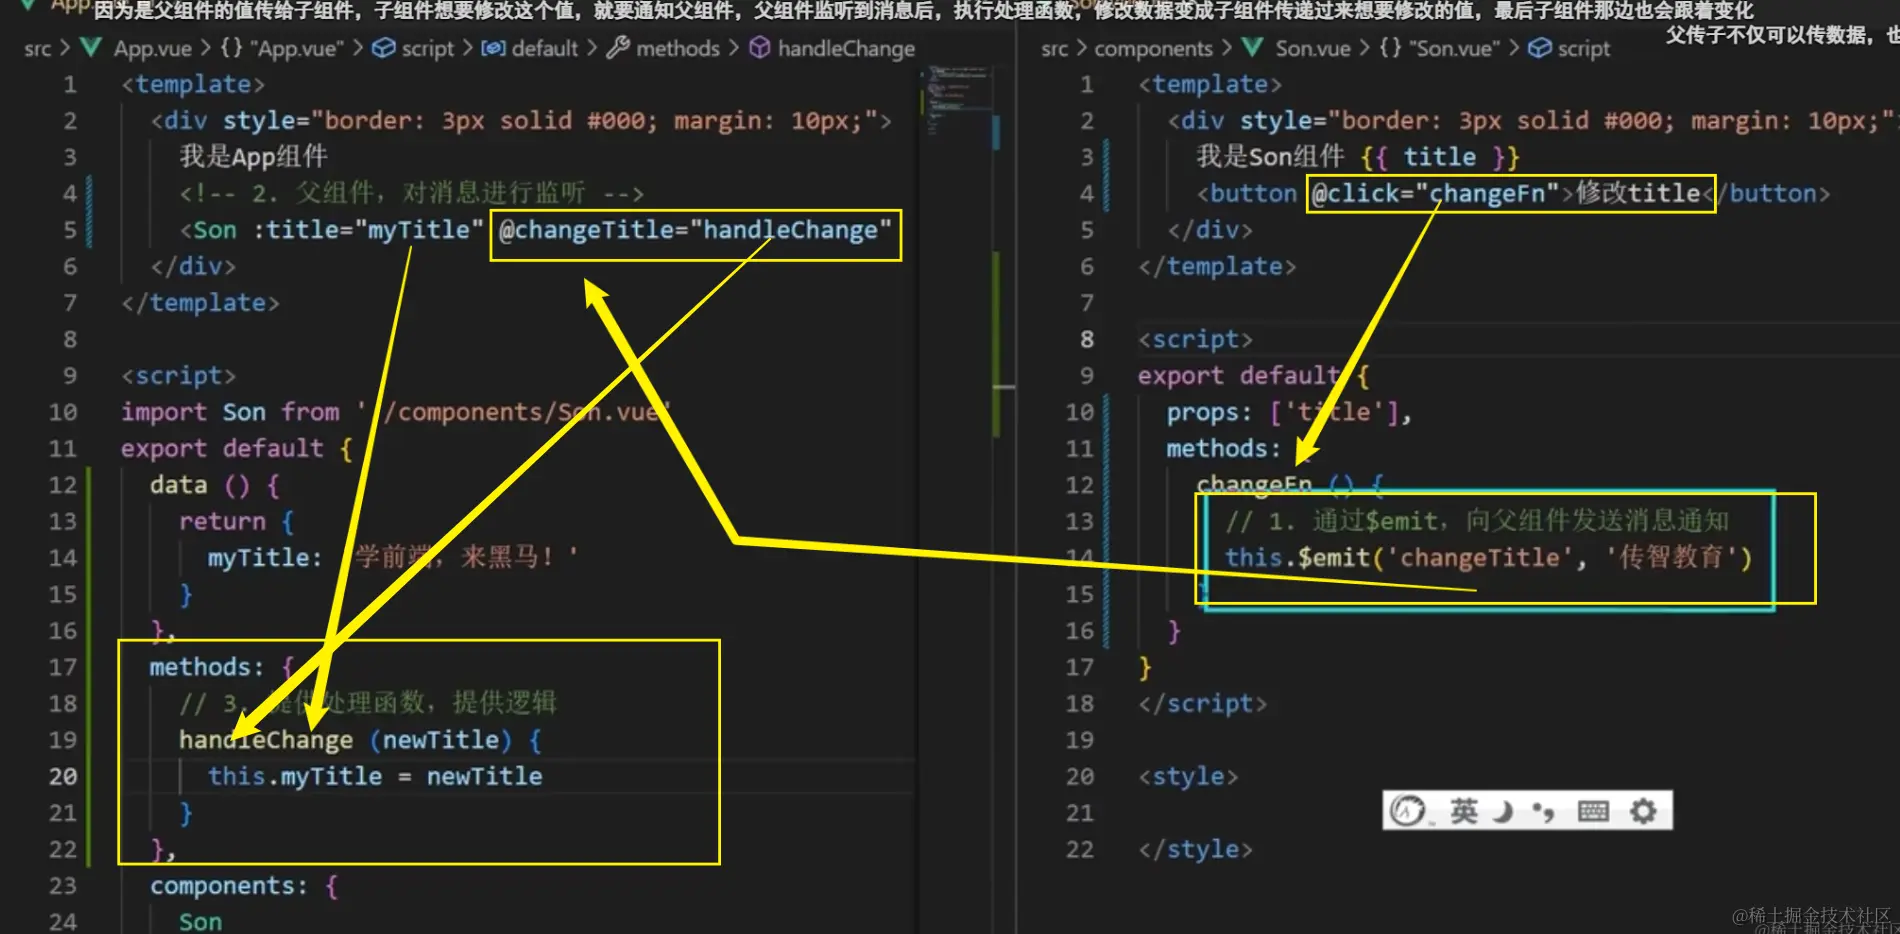Click opening "<style>" tag in Son.vue
This screenshot has height=934, width=1900.
1188,776
